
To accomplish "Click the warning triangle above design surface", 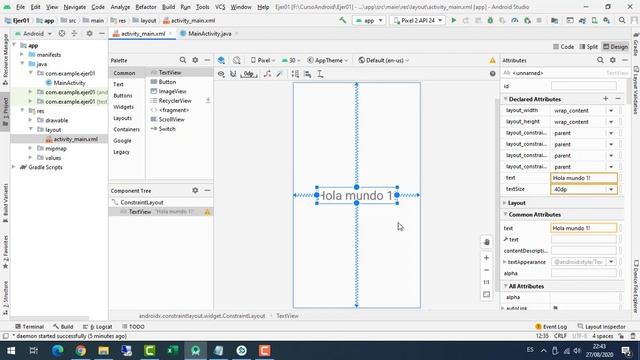I will point(493,60).
